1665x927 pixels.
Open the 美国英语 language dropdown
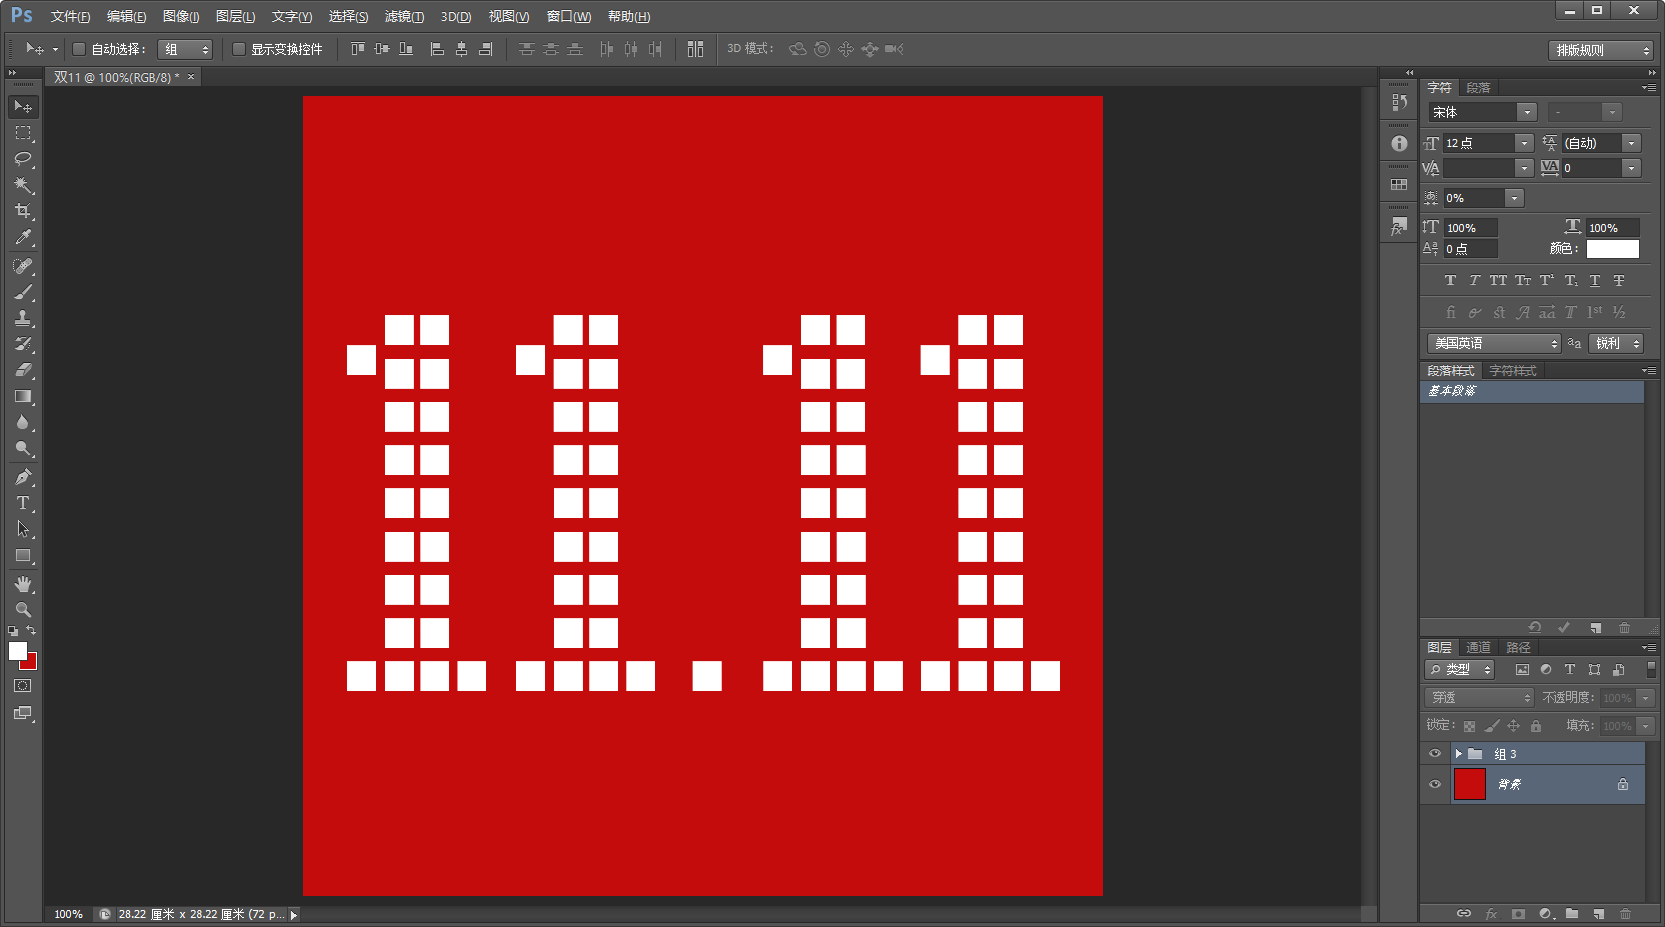tap(1494, 343)
